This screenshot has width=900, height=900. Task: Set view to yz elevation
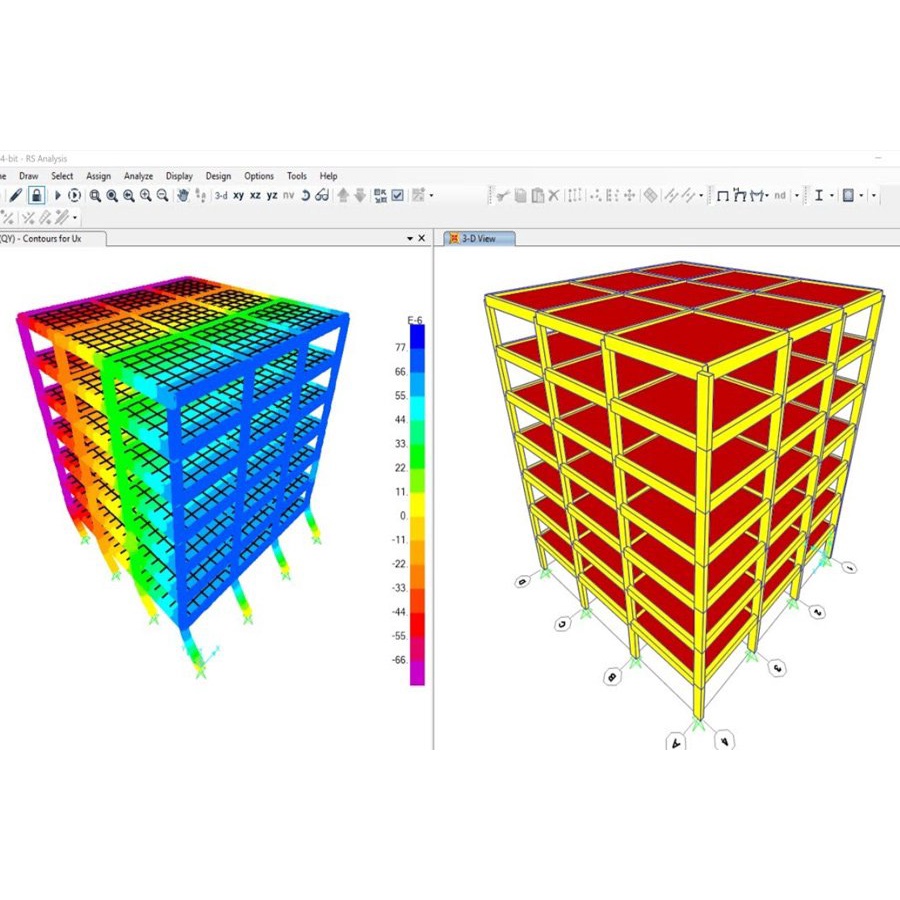click(x=272, y=196)
